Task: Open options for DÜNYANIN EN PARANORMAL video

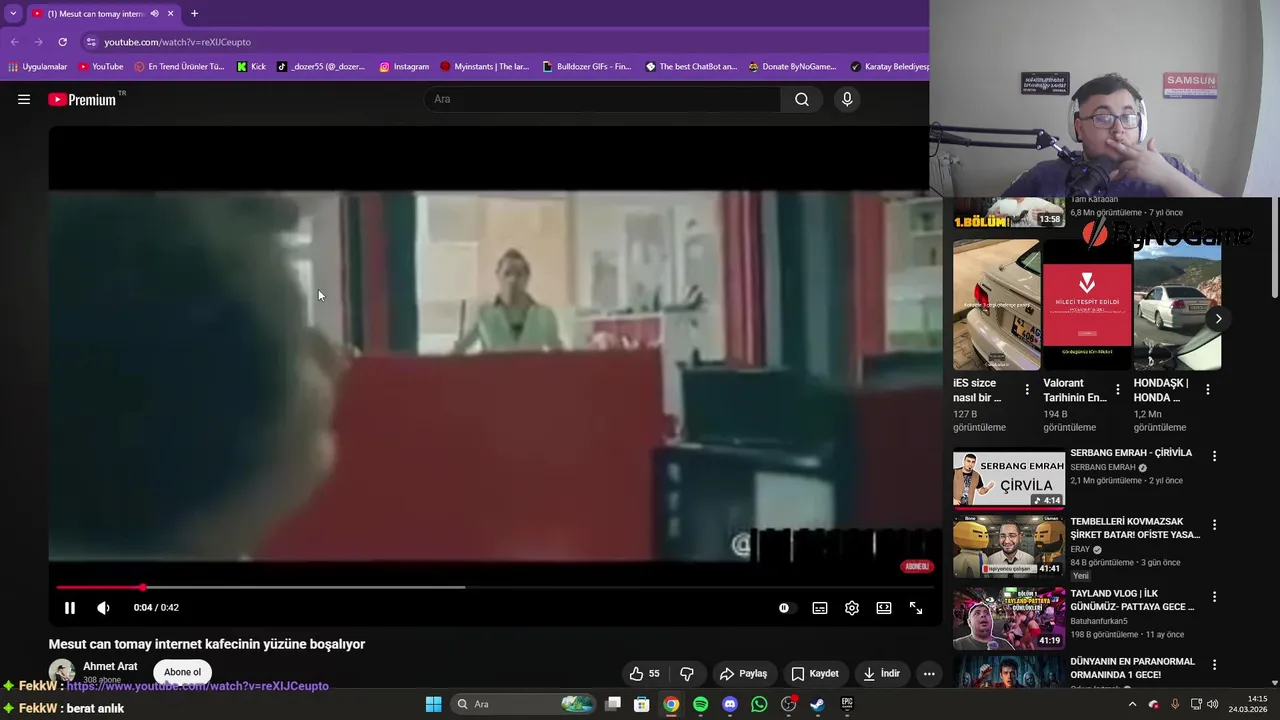Action: (x=1215, y=665)
